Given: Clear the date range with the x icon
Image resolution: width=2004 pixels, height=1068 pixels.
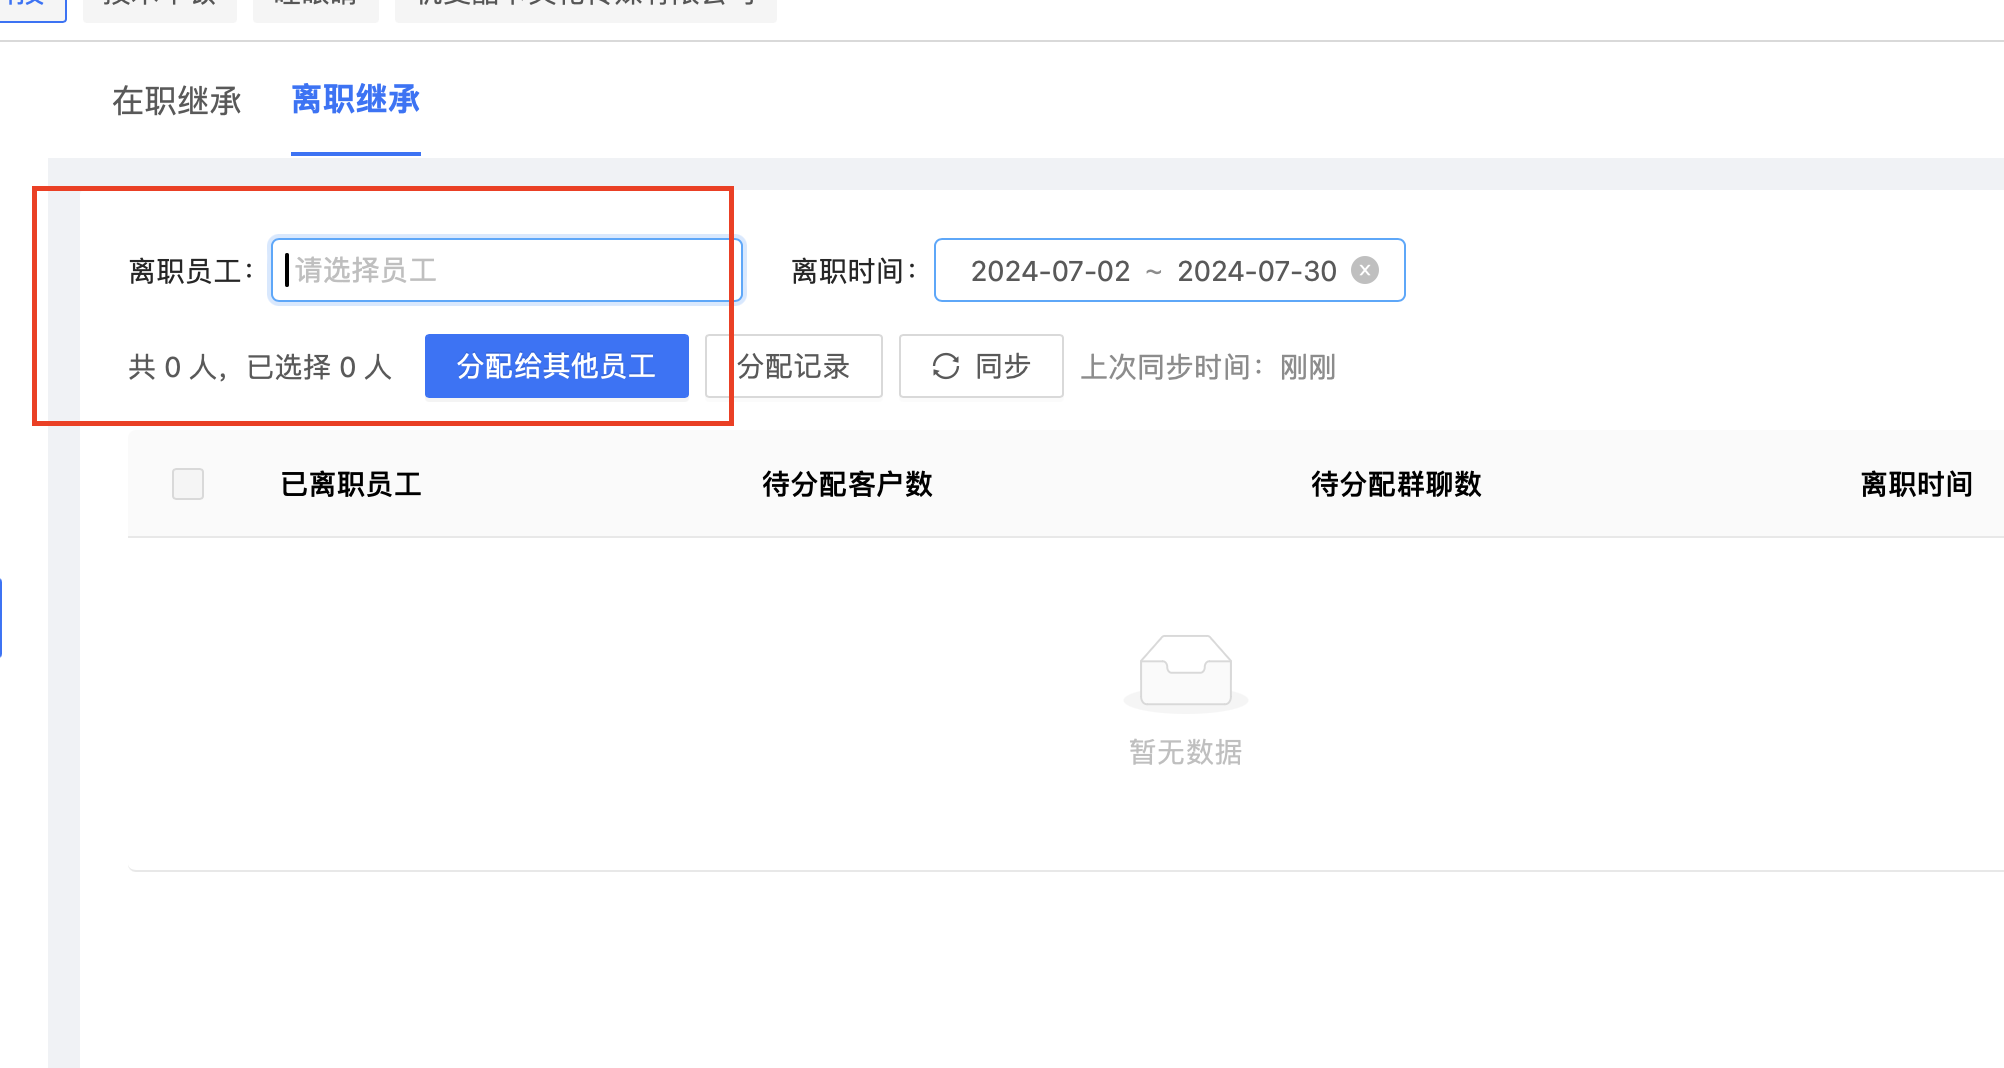Looking at the screenshot, I should (x=1365, y=270).
